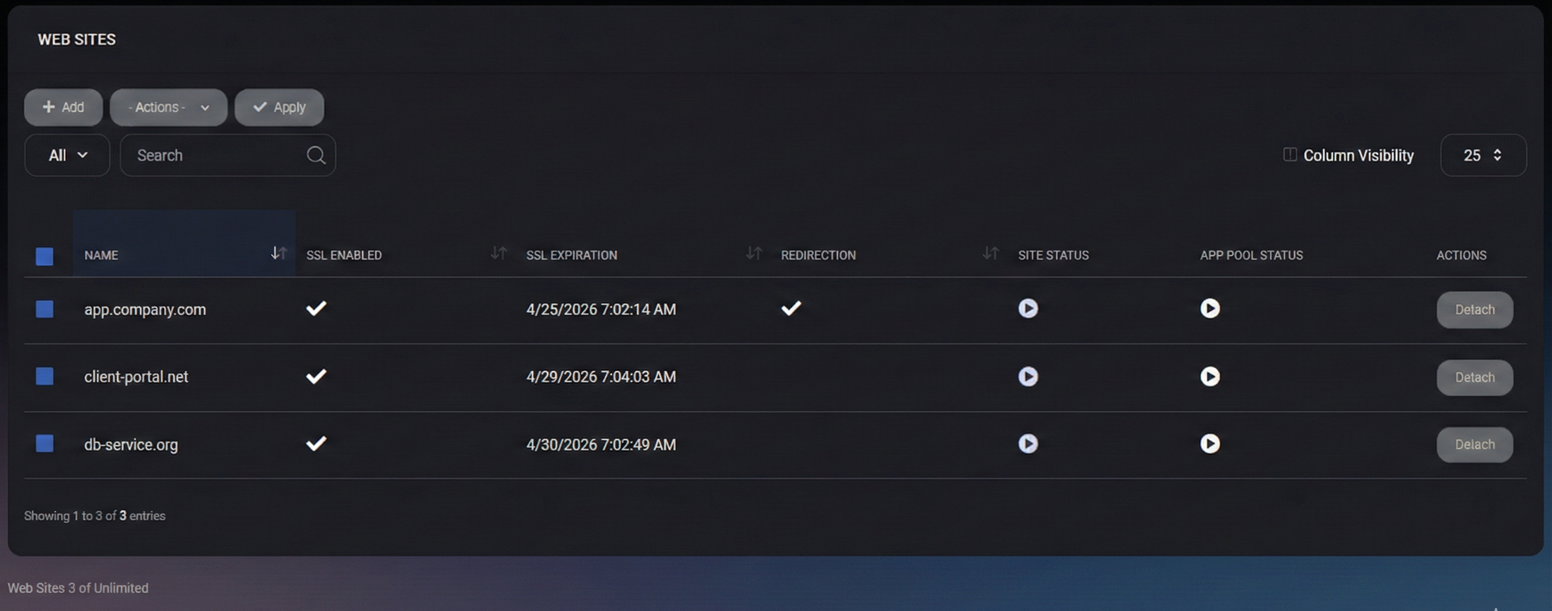Click the search magnifier icon

pyautogui.click(x=316, y=155)
